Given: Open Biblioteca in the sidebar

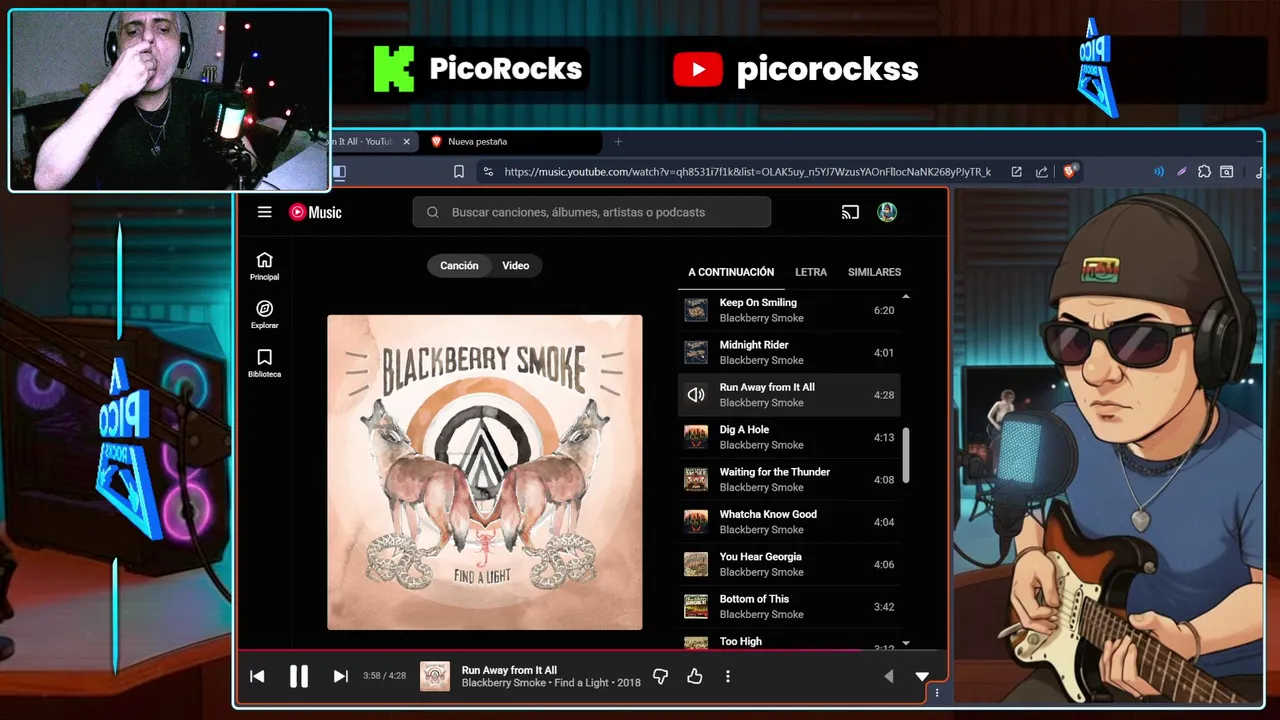Looking at the screenshot, I should 264,363.
